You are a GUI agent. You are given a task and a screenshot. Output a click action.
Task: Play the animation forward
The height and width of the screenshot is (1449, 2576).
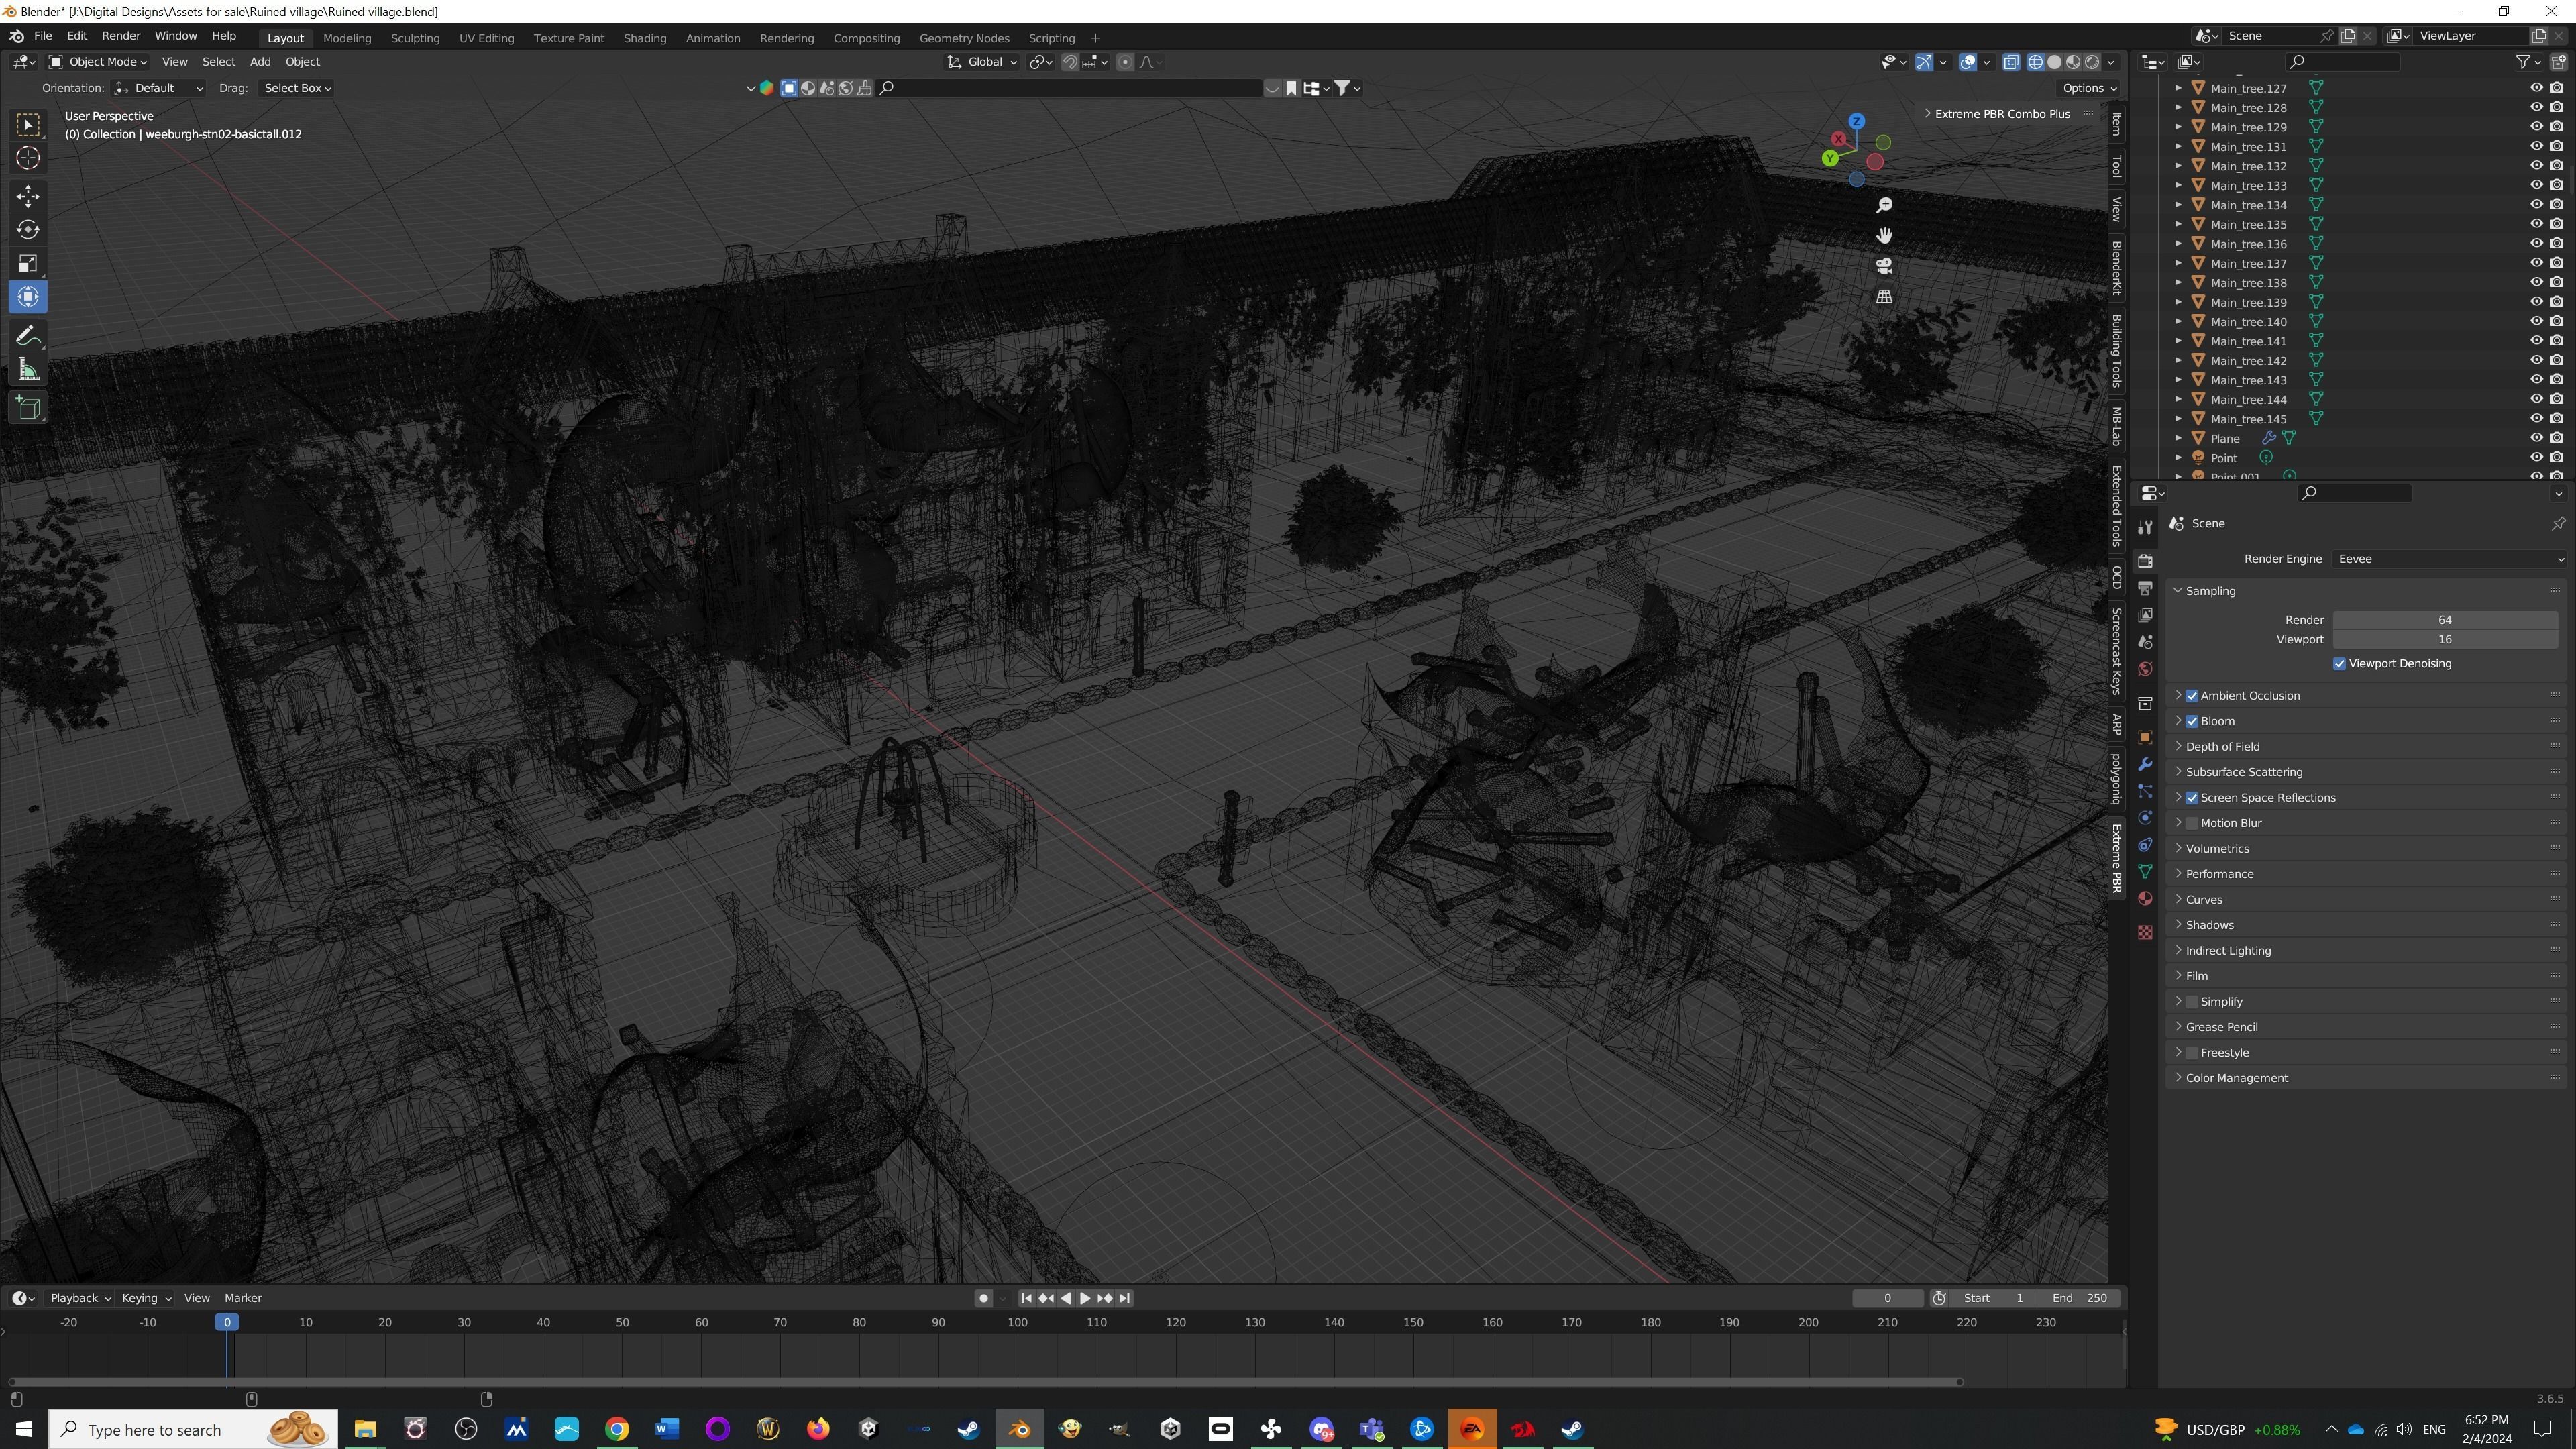coord(1085,1299)
